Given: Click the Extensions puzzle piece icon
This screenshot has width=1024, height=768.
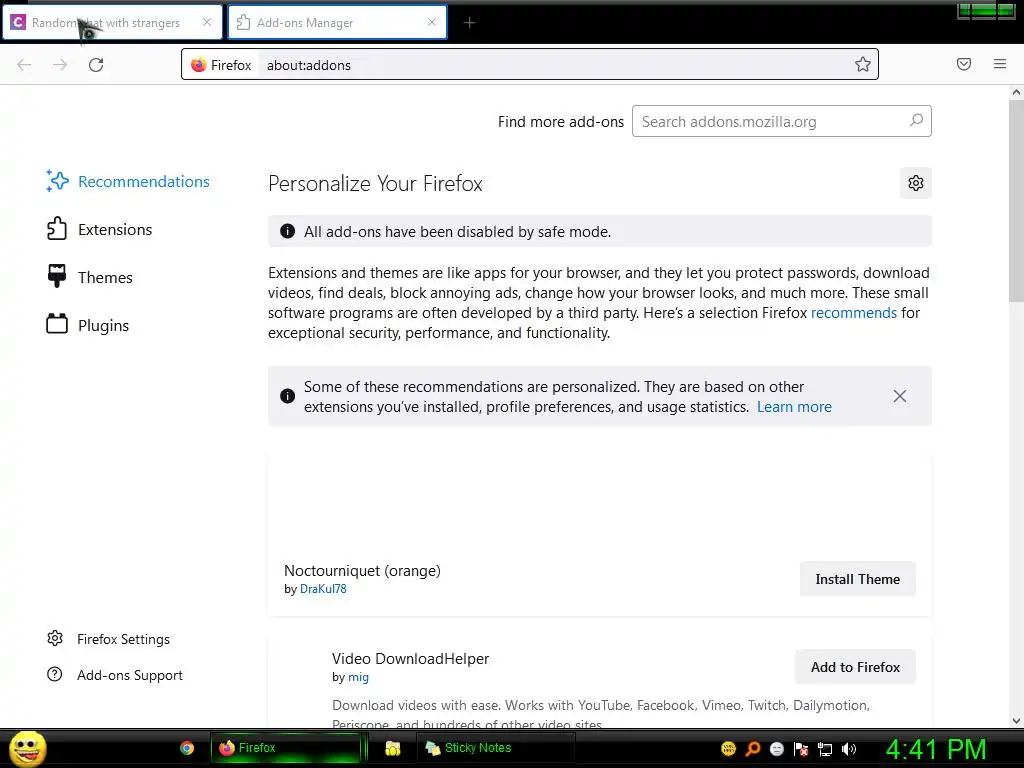Looking at the screenshot, I should coord(57,229).
